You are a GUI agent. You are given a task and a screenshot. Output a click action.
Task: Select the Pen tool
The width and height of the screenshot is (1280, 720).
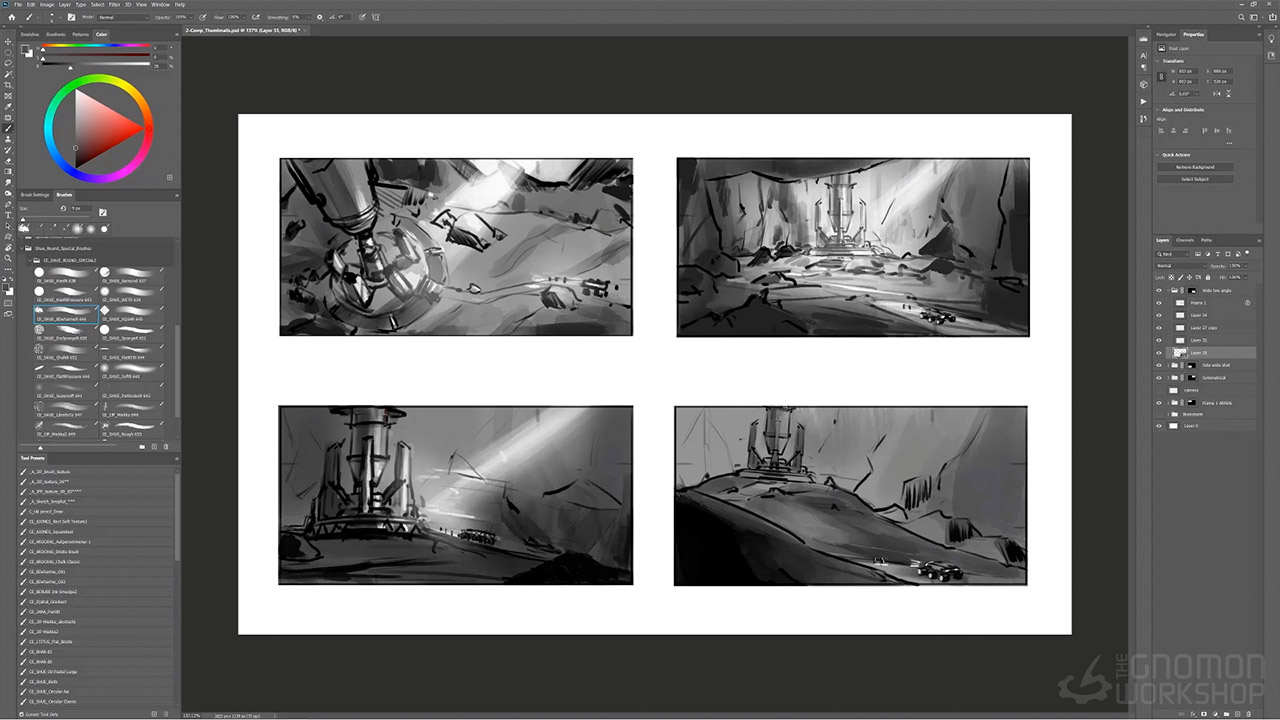pos(9,205)
